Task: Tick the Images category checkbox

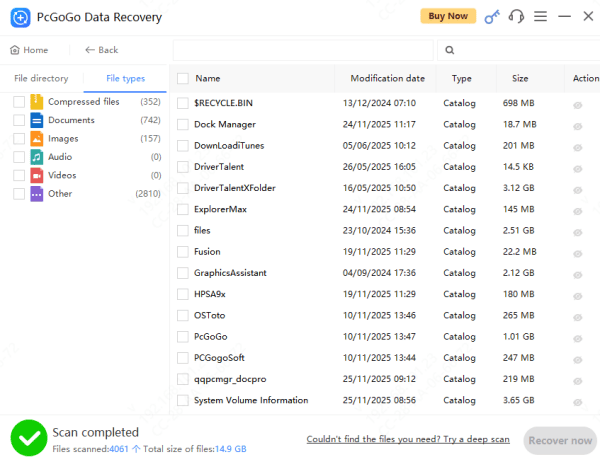Action: (x=19, y=139)
